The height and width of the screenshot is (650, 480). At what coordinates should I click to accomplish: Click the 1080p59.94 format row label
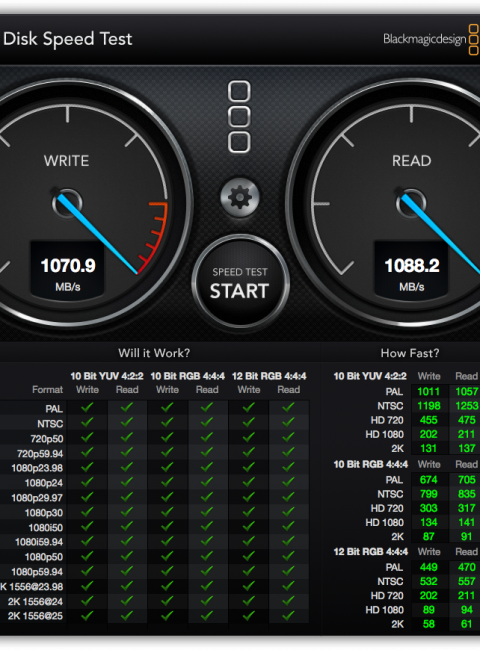tap(37, 572)
